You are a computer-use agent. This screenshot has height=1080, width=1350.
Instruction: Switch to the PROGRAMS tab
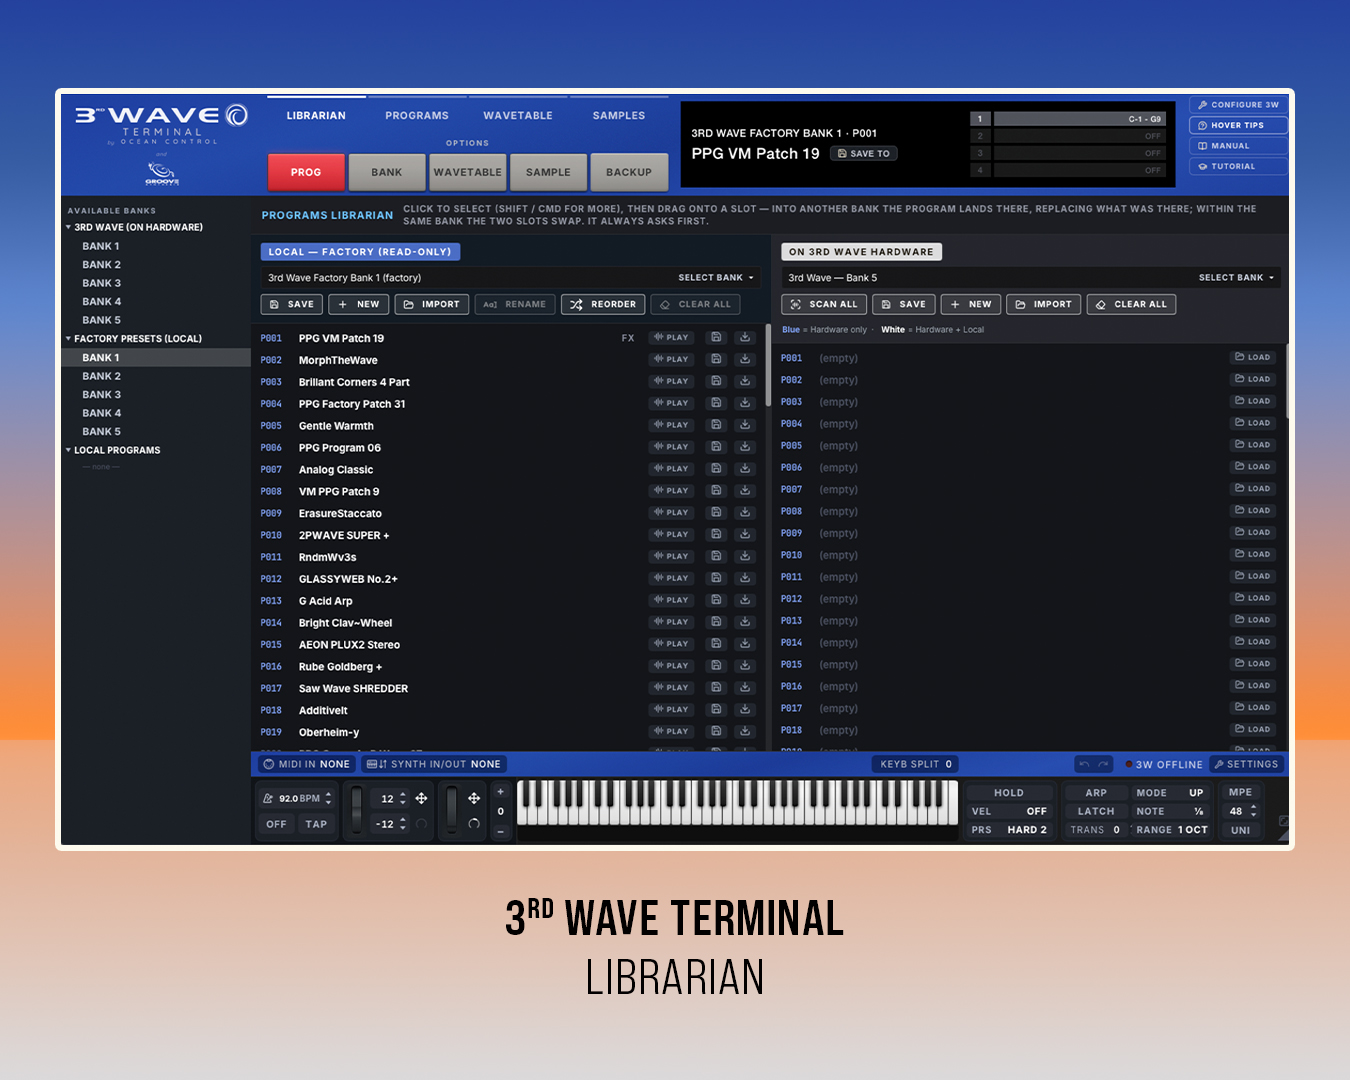pyautogui.click(x=417, y=116)
